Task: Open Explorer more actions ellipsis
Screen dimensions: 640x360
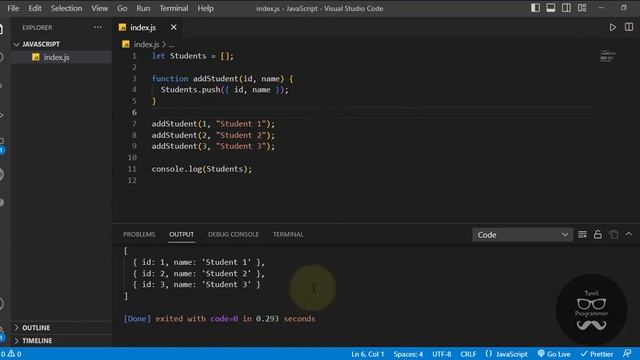Action: coord(98,27)
